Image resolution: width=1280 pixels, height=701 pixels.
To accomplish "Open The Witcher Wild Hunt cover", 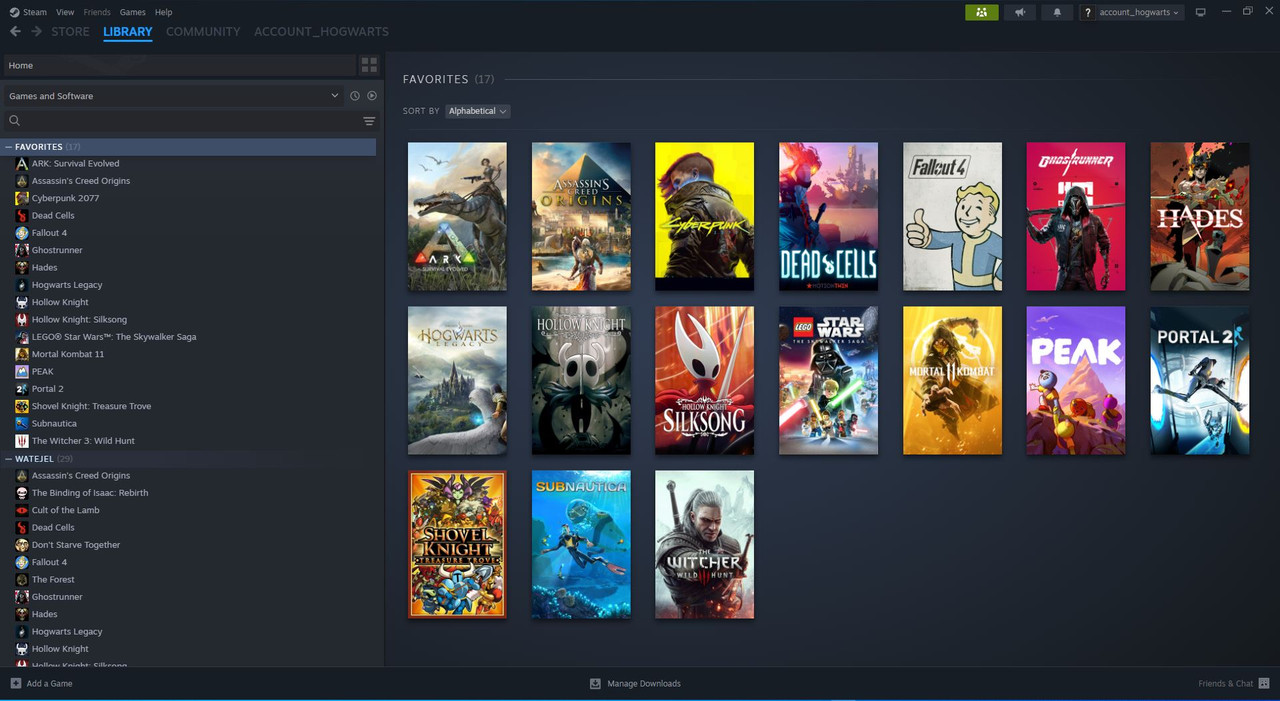I will coord(705,544).
